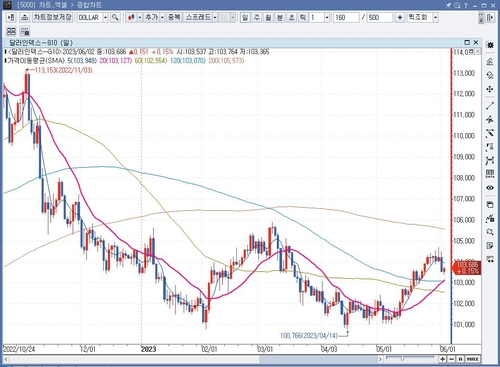Image resolution: width=500 pixels, height=367 pixels.
Task: Select the trend line drawing tool
Action: coord(490,106)
